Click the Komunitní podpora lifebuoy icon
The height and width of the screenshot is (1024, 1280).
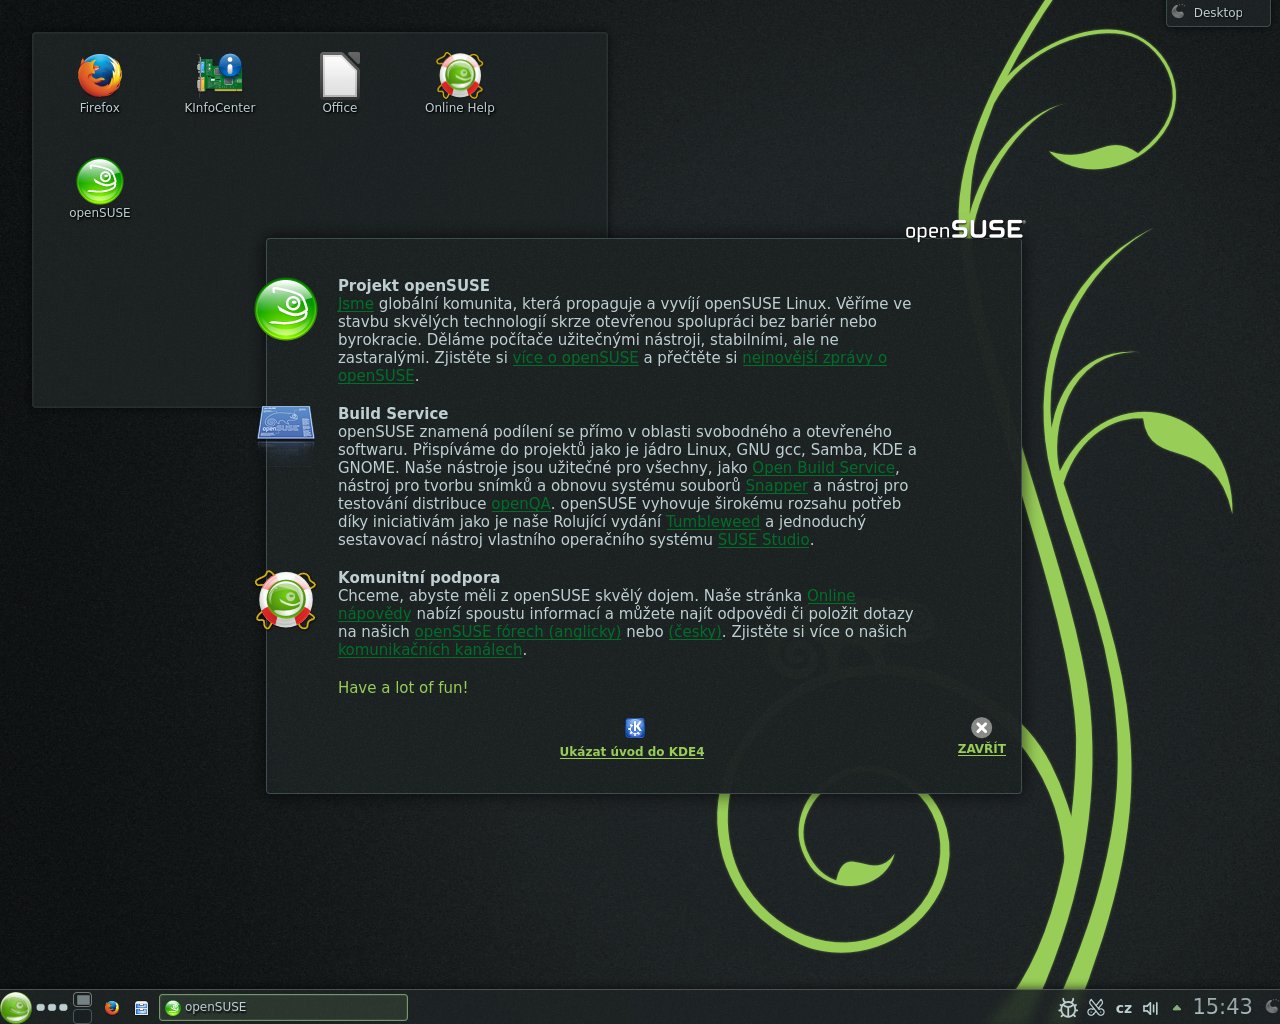pyautogui.click(x=286, y=600)
